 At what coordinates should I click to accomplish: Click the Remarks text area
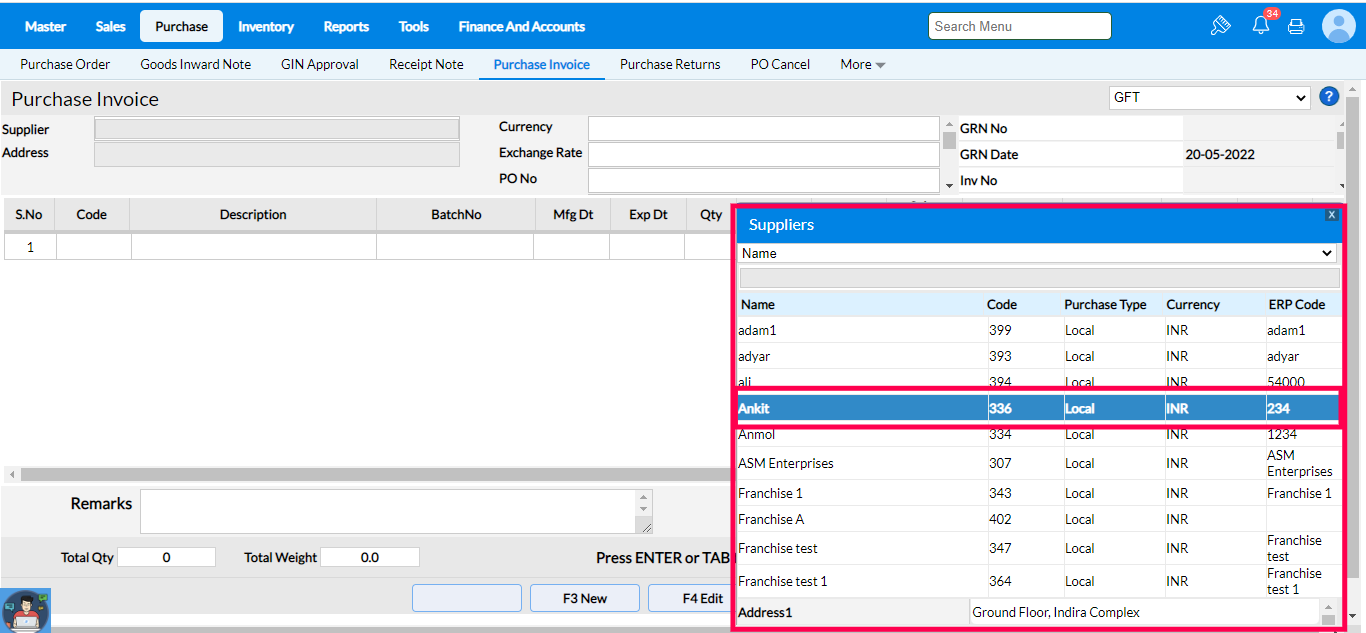pos(390,511)
